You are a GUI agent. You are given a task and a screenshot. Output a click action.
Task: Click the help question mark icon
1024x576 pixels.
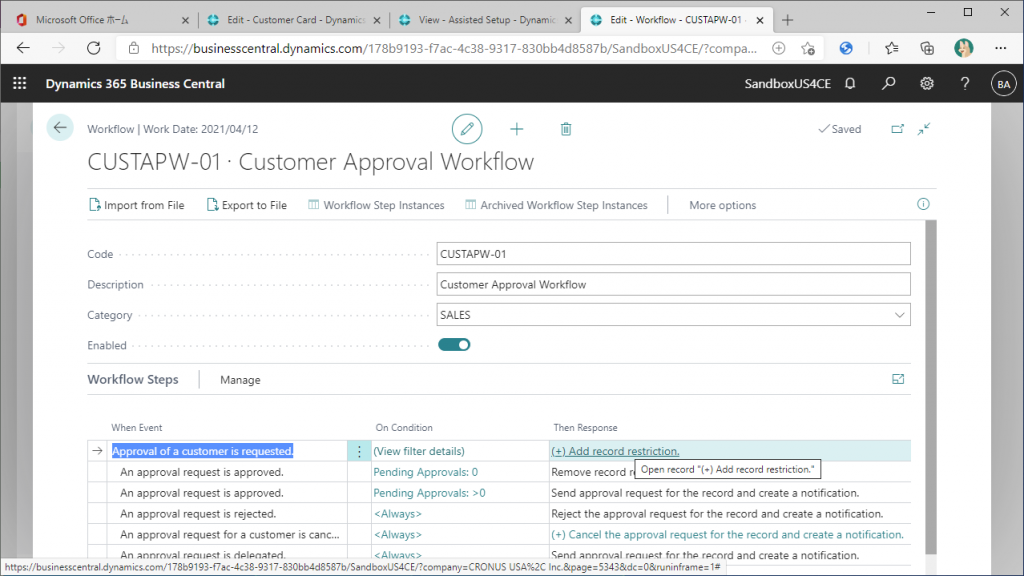pos(965,84)
